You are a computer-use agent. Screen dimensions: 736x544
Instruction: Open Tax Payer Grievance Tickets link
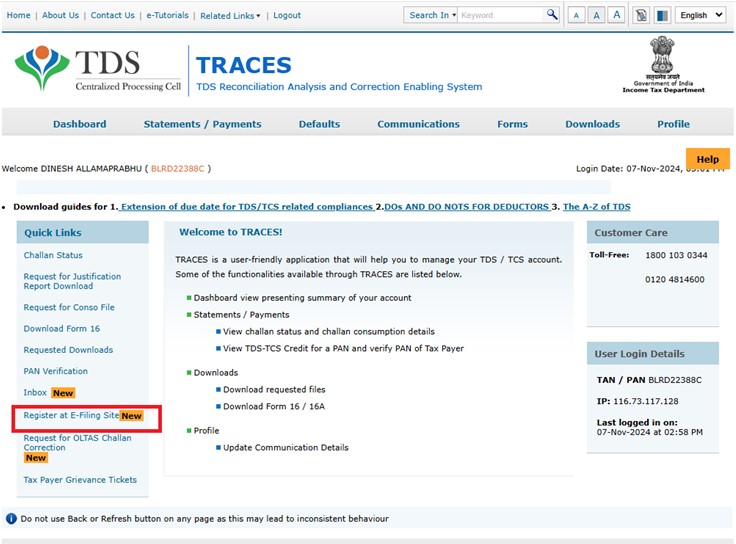(80, 480)
